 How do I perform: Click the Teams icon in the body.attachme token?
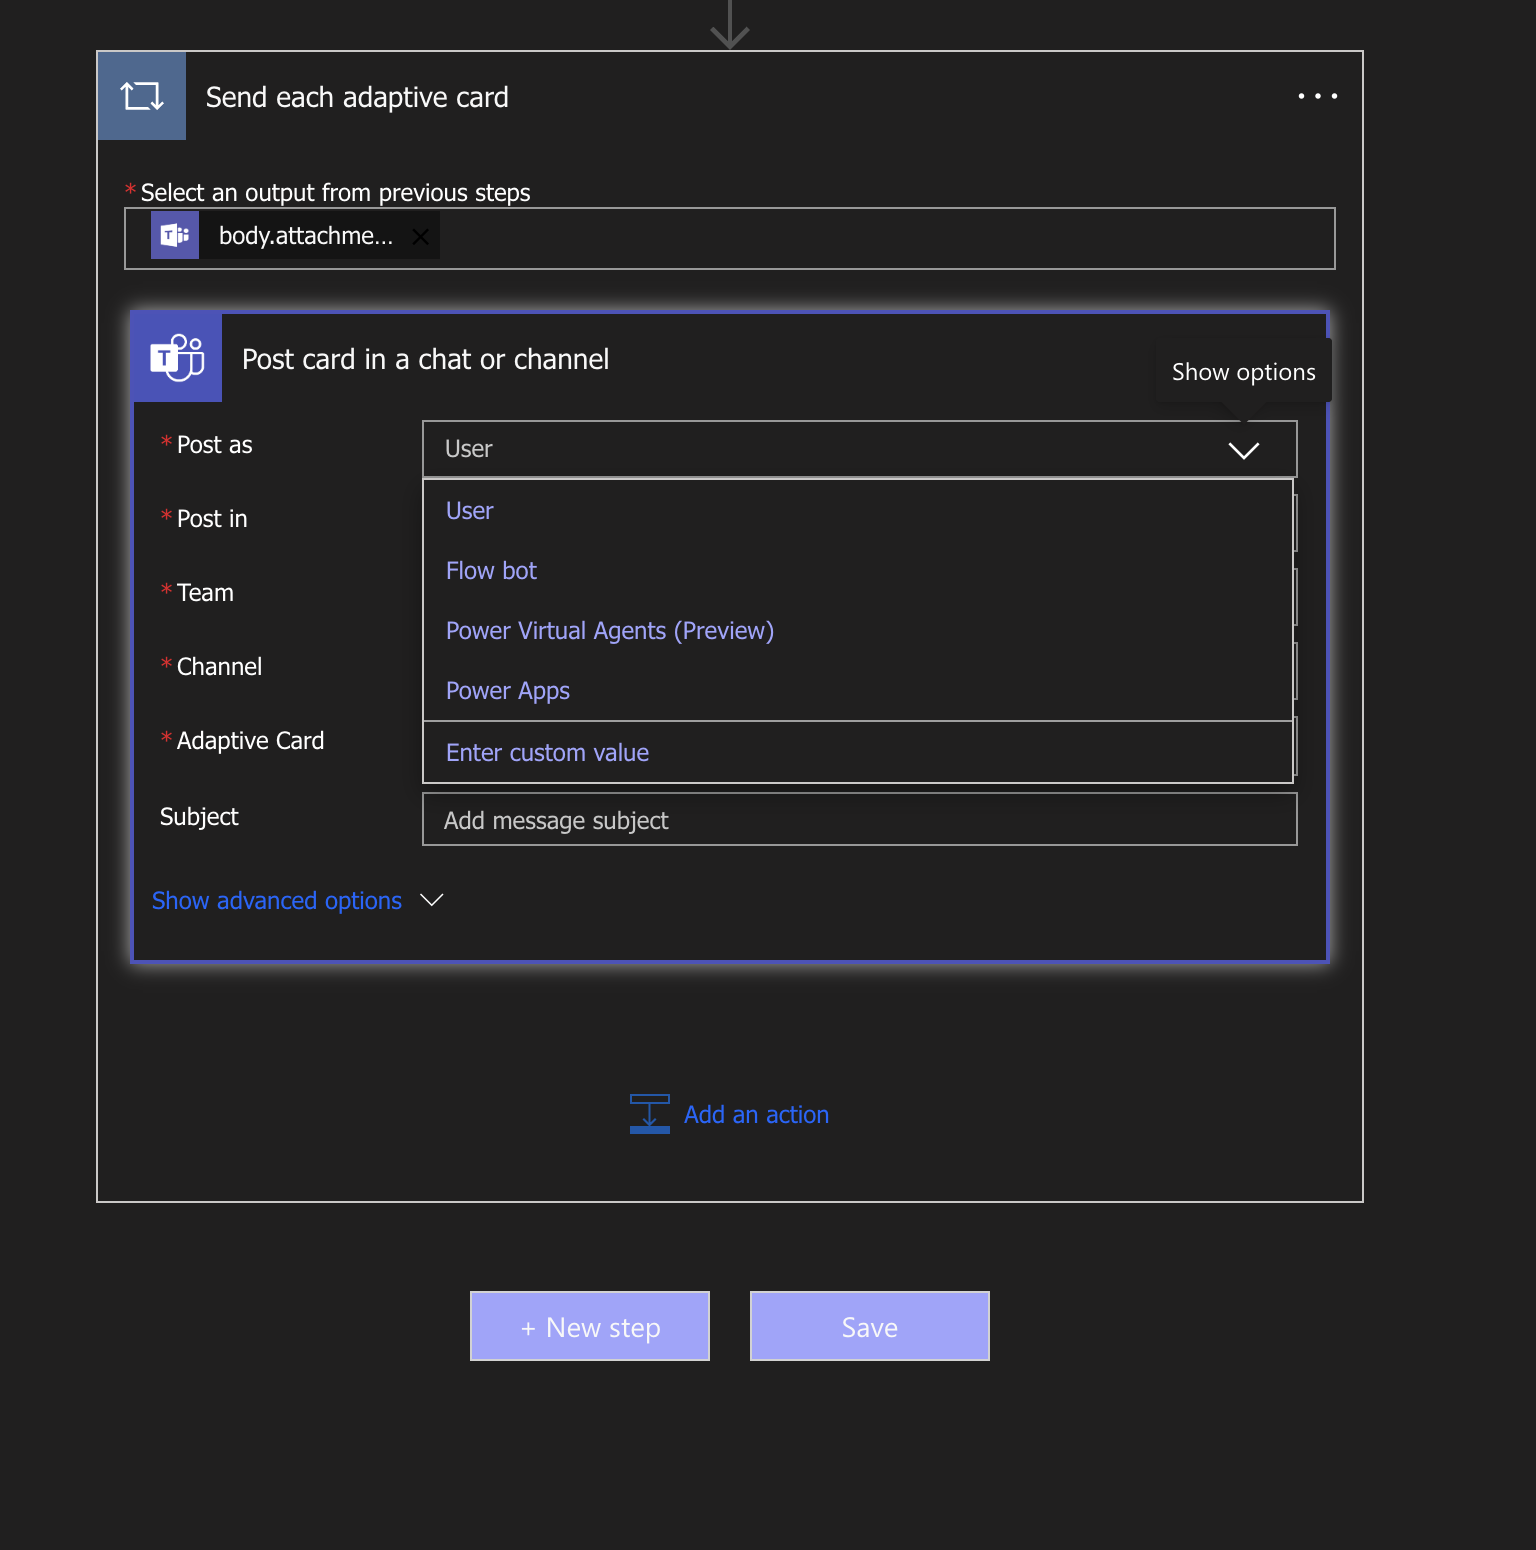tap(175, 235)
